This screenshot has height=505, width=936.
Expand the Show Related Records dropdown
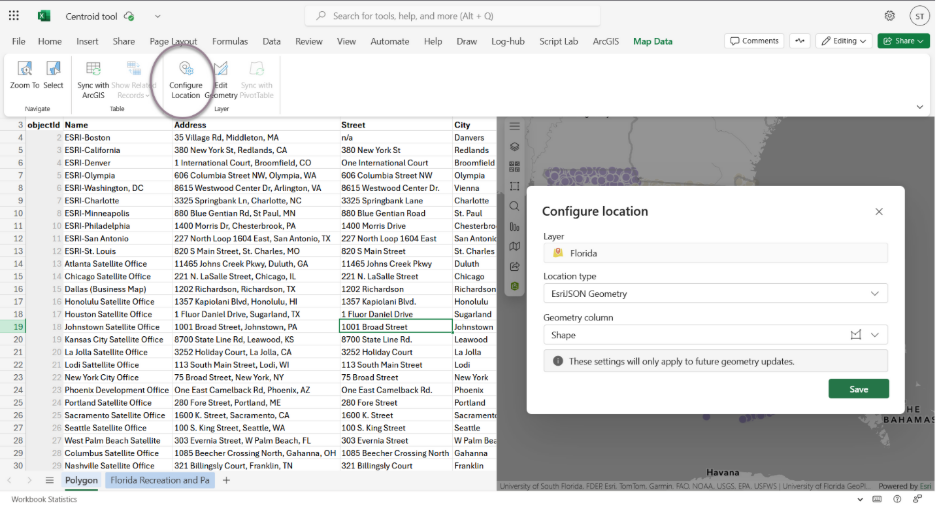tap(133, 80)
